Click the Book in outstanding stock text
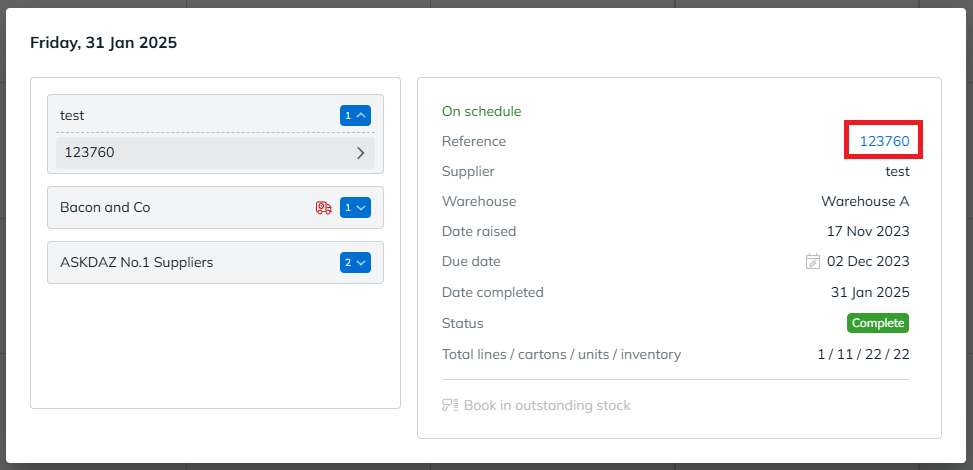Viewport: 973px width, 470px height. (x=547, y=406)
